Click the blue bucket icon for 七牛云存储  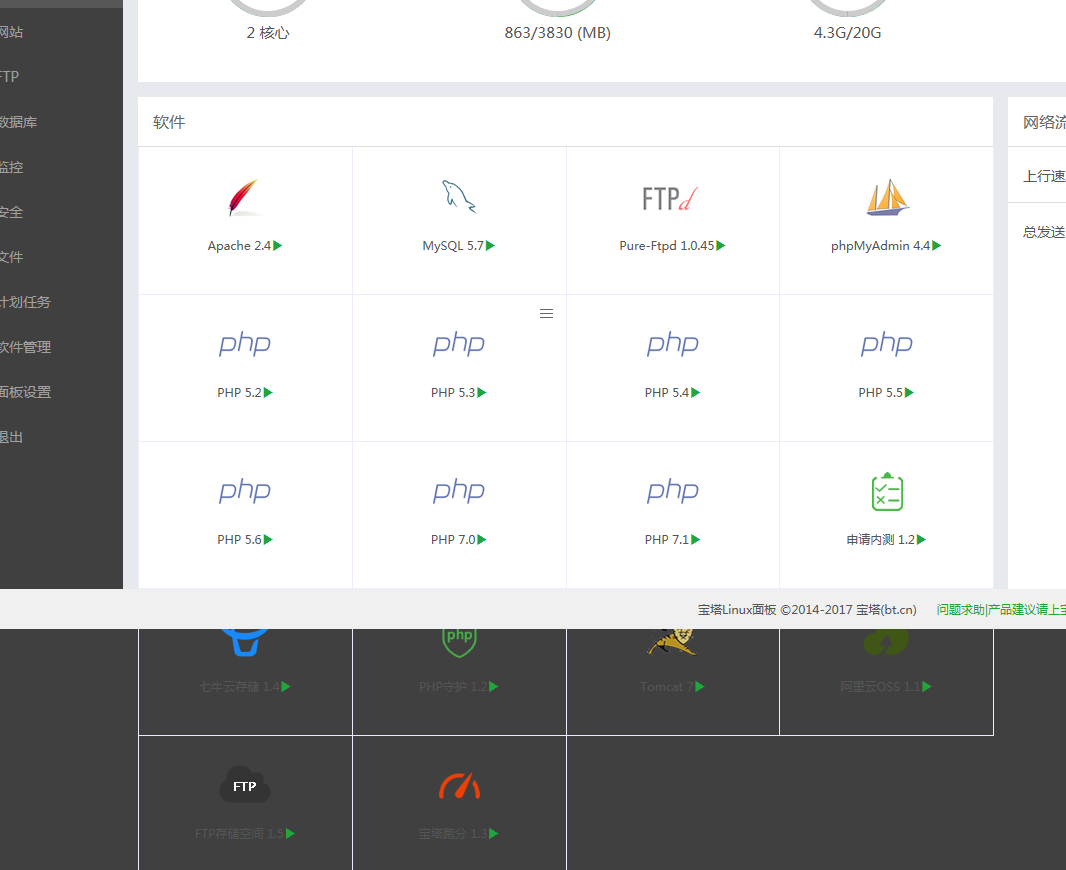click(245, 642)
